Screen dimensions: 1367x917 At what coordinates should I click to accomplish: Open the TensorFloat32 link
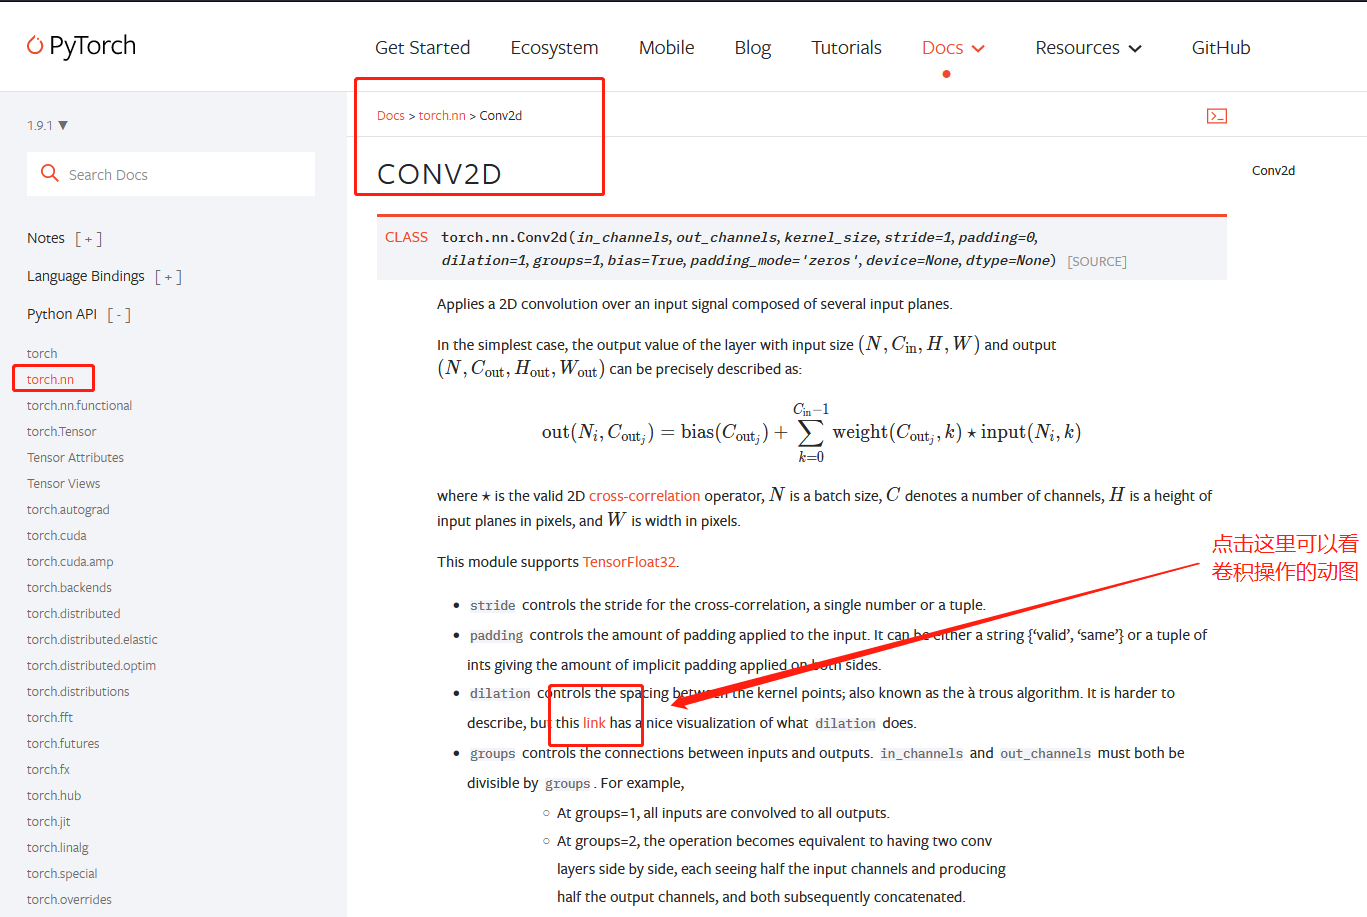[629, 562]
